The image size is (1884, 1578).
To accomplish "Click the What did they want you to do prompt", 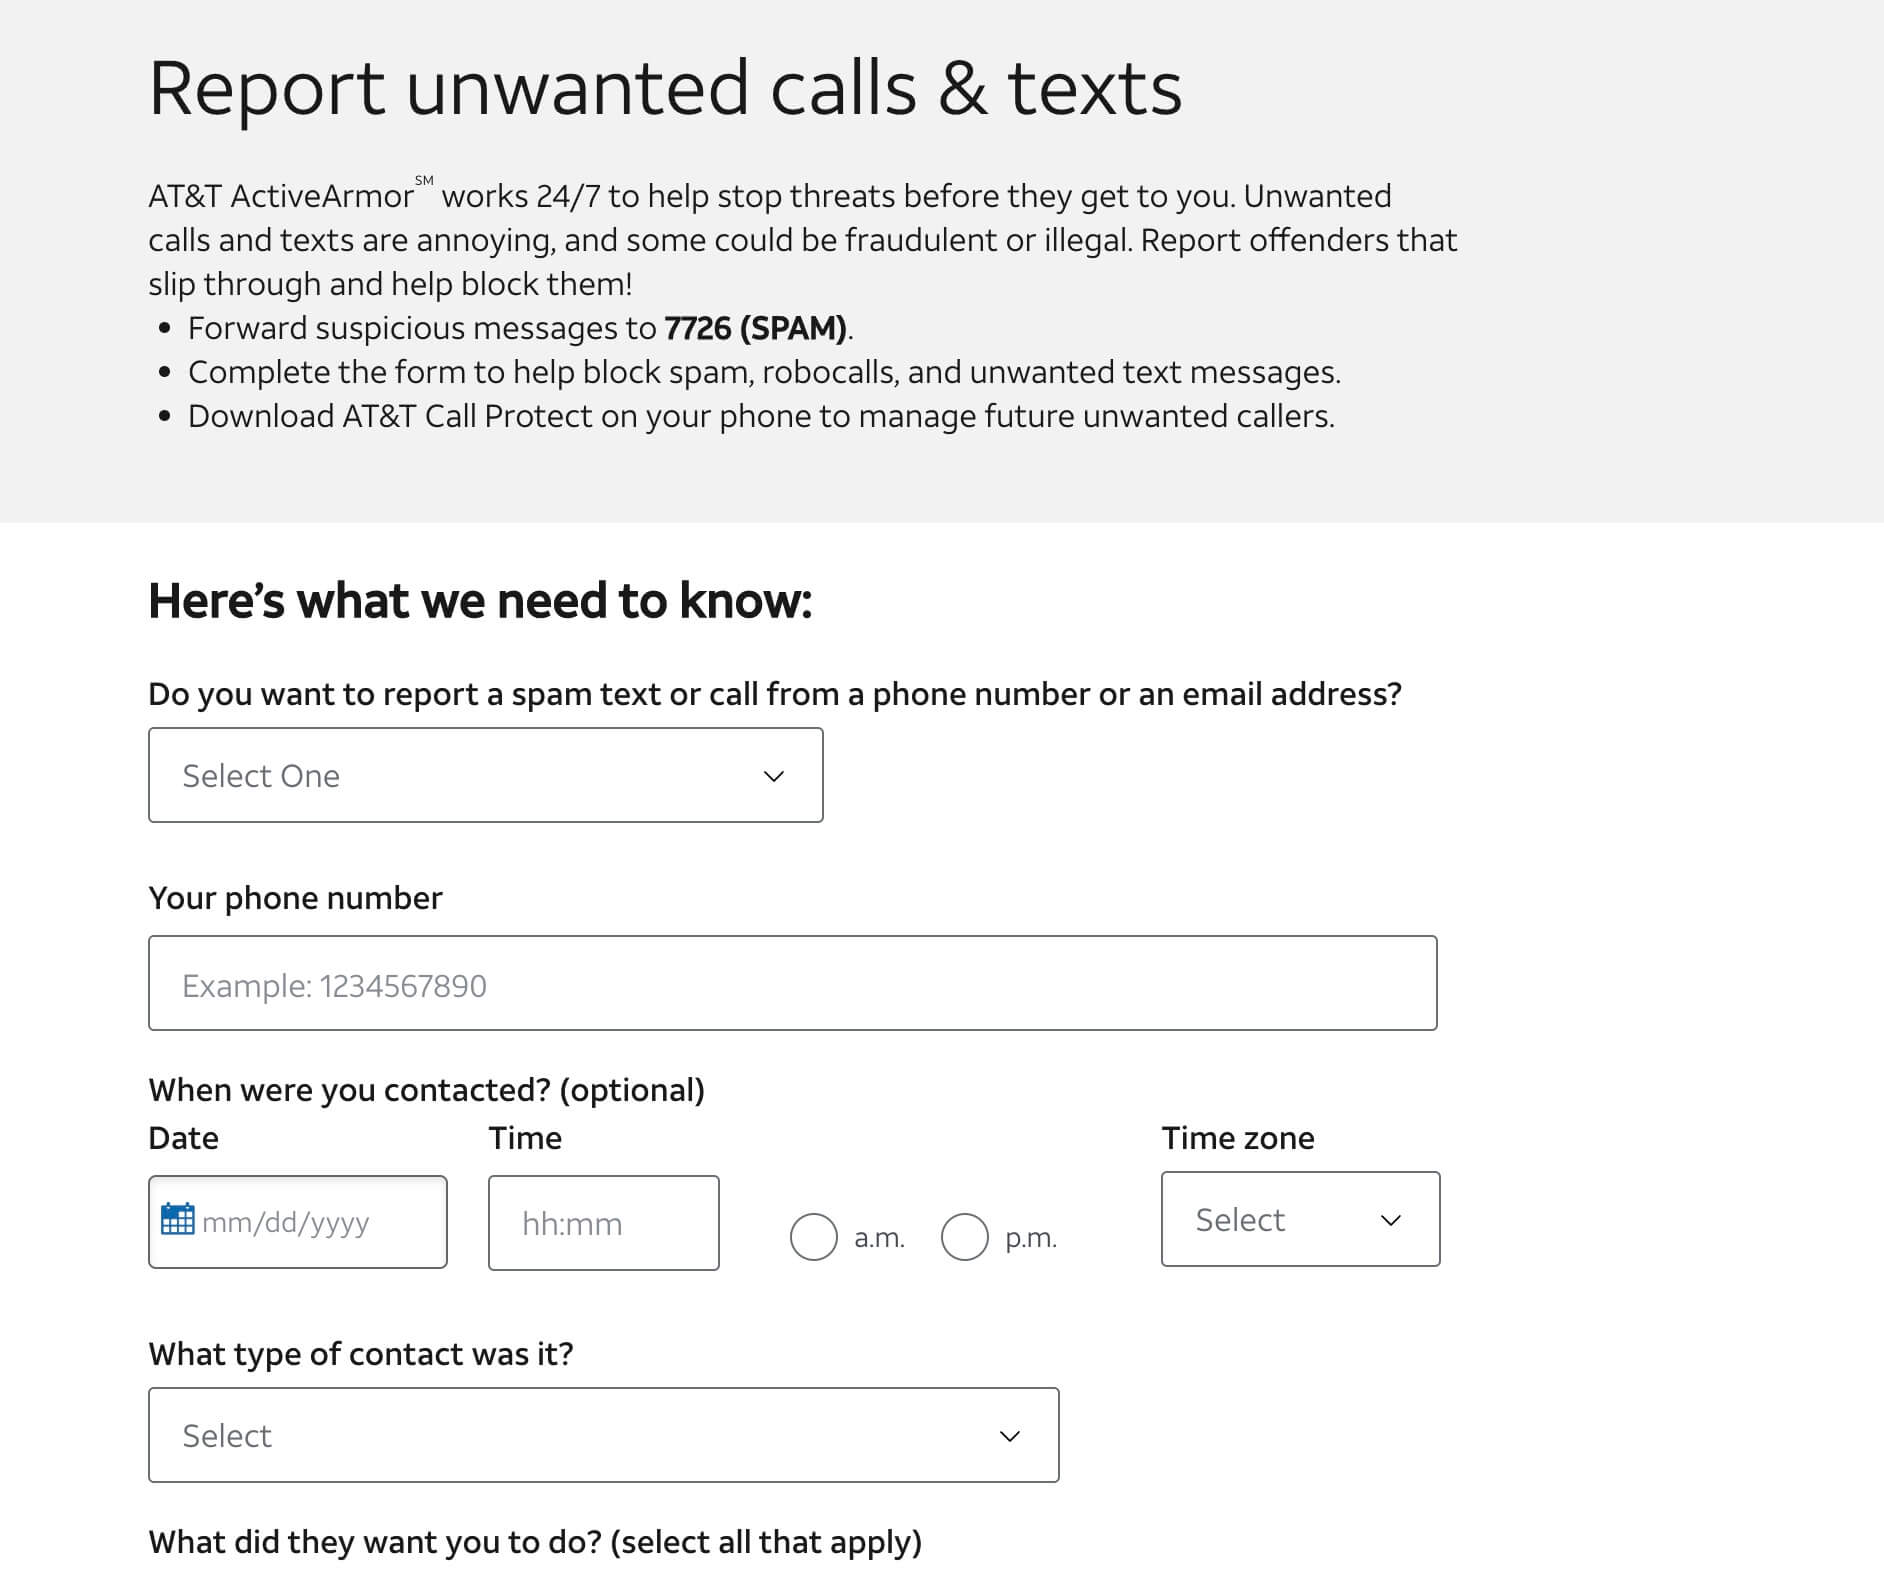I will click(534, 1541).
